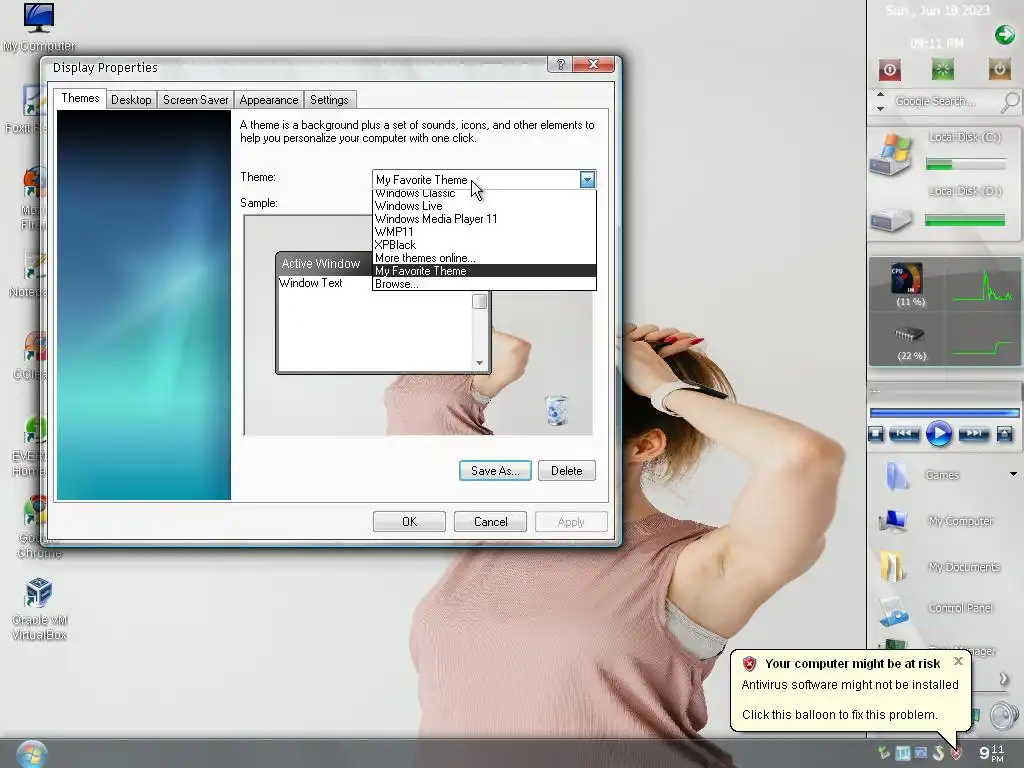This screenshot has height=768, width=1024.
Task: Select XPBlack theme from list
Action: pos(484,245)
